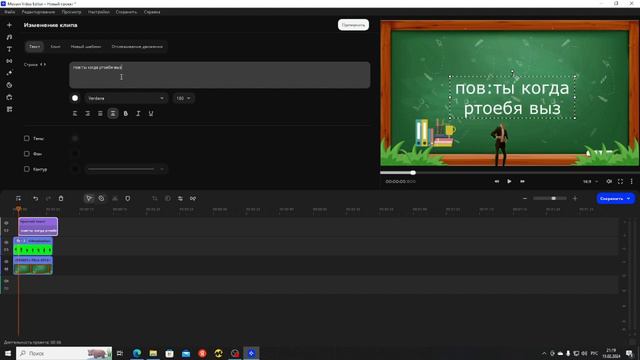Expand the Сохранить button dropdown arrow
This screenshot has width=640, height=360.
click(629, 198)
